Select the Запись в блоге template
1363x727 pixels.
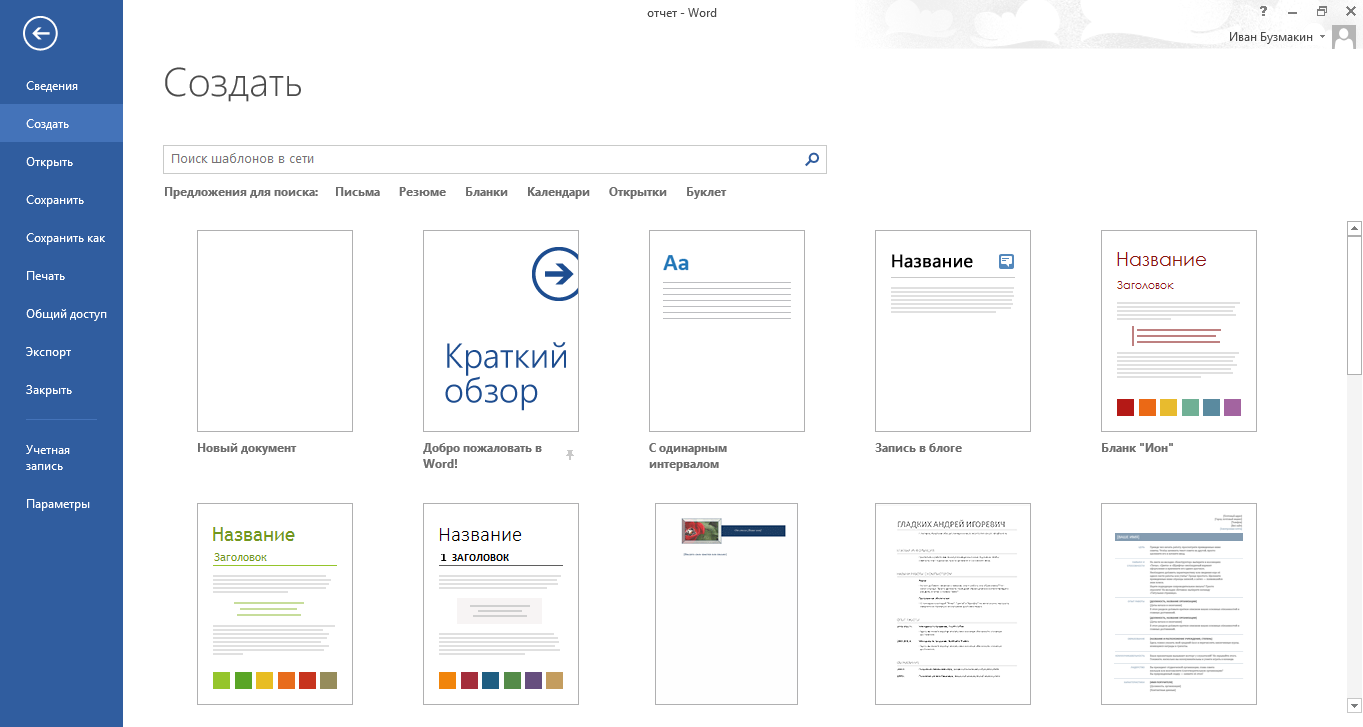(953, 331)
